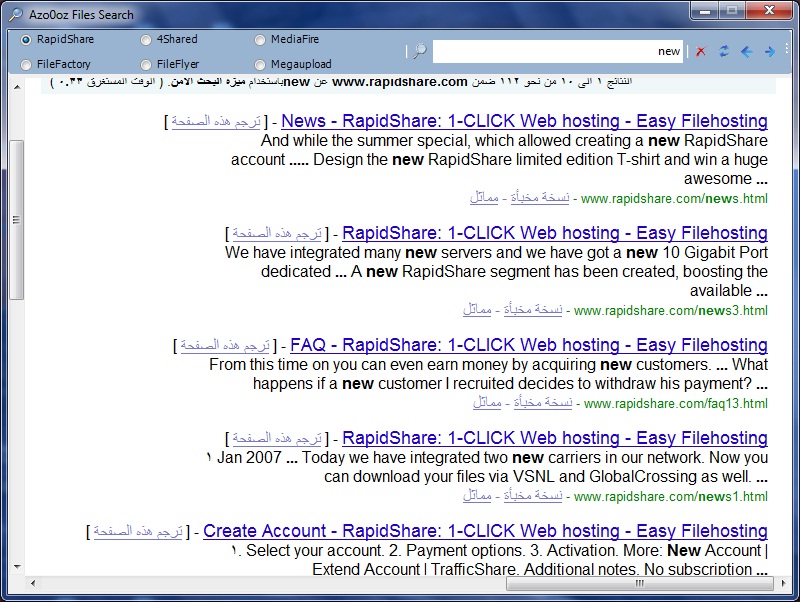800x602 pixels.
Task: Open the 'News - RapidShare: 1-CLICK Web hosting' result
Action: coord(524,121)
